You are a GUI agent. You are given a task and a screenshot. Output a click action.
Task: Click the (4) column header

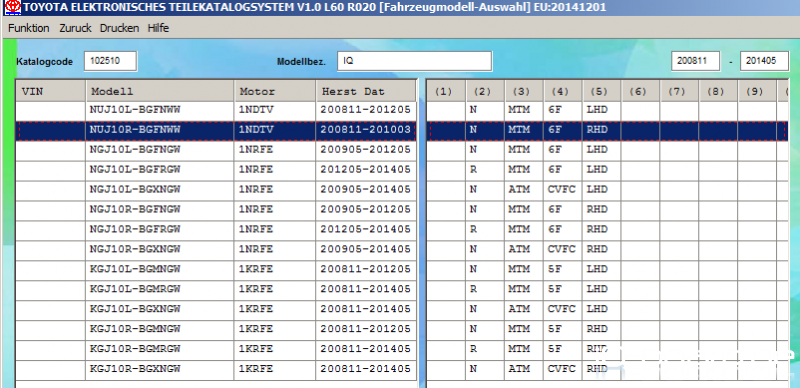pos(563,91)
